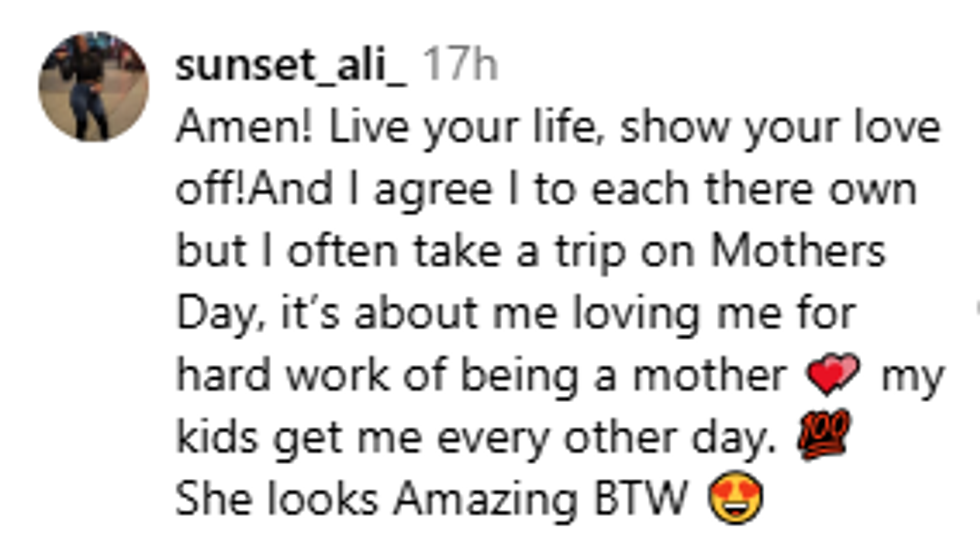Click "hard work of being a mother"
The height and width of the screenshot is (559, 980).
[x=481, y=376]
